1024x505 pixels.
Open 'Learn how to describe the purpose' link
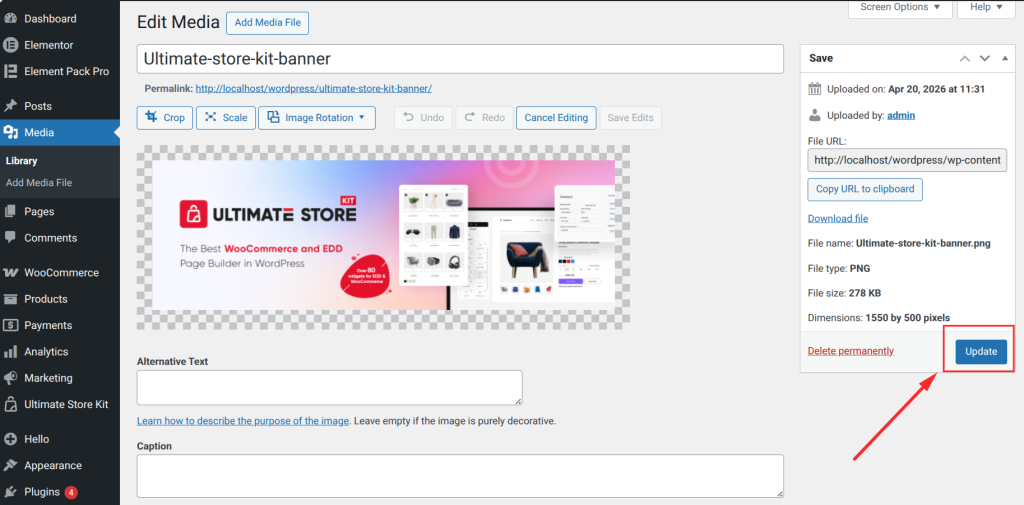(x=243, y=421)
